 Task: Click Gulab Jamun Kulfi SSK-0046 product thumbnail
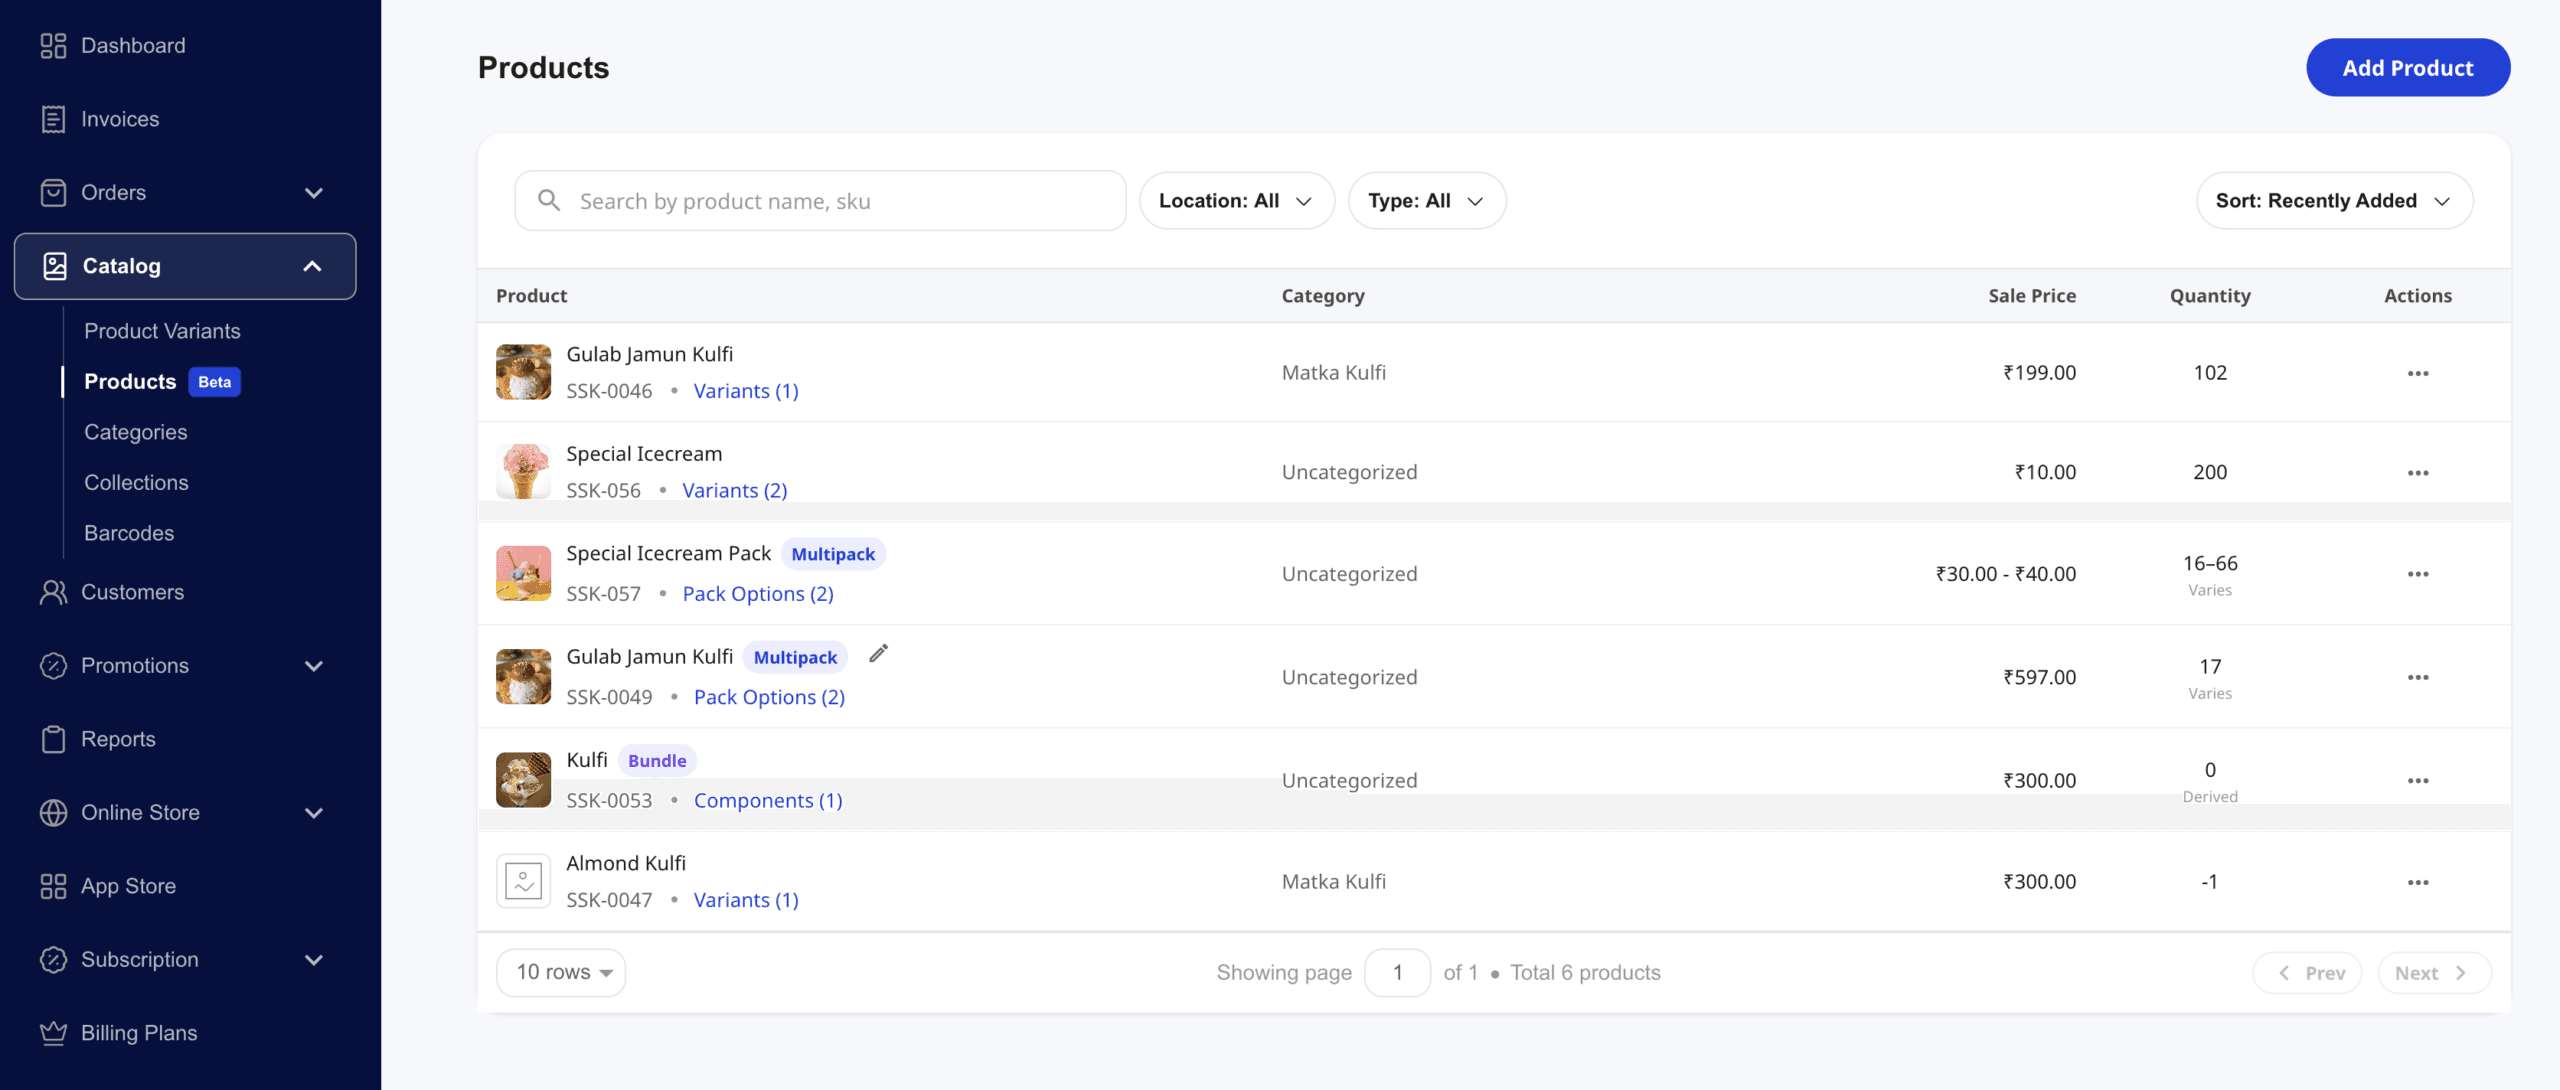point(523,372)
